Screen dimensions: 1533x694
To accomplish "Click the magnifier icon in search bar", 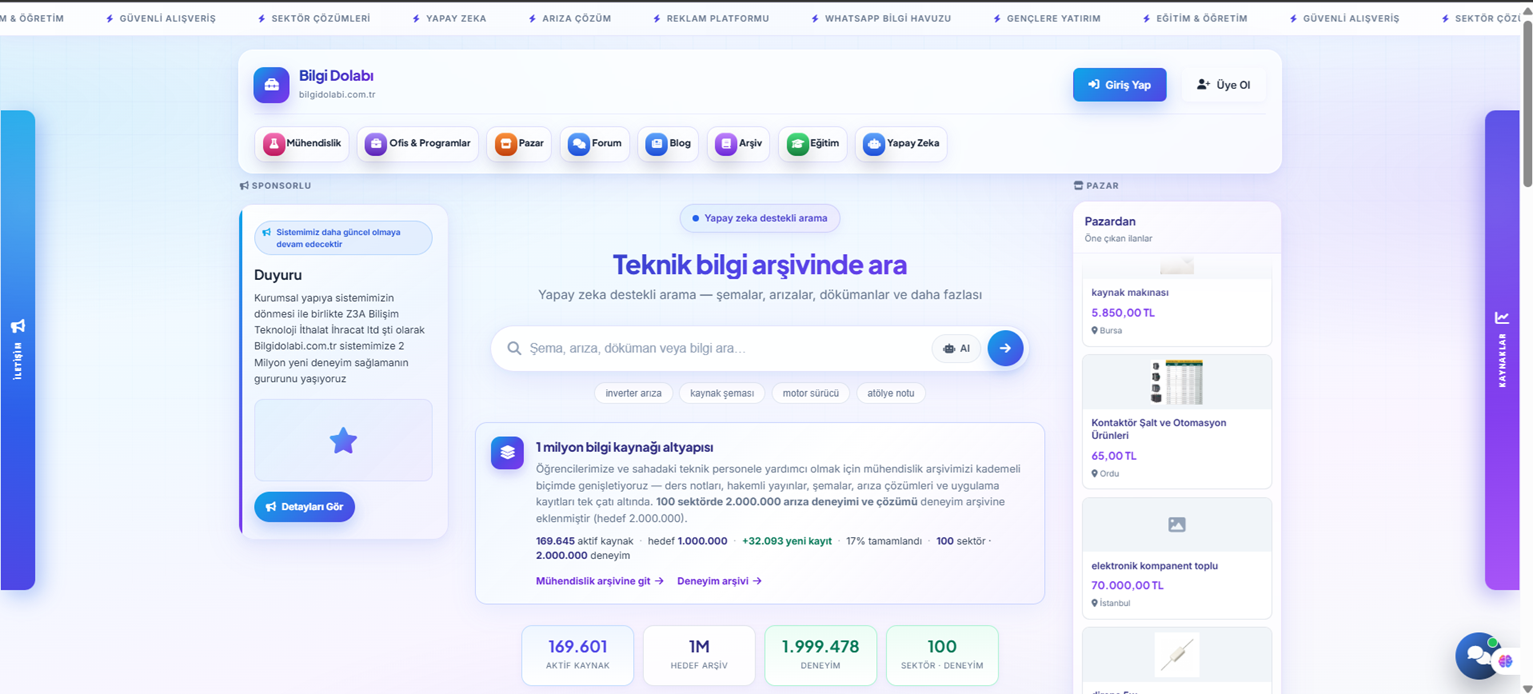I will pyautogui.click(x=514, y=348).
